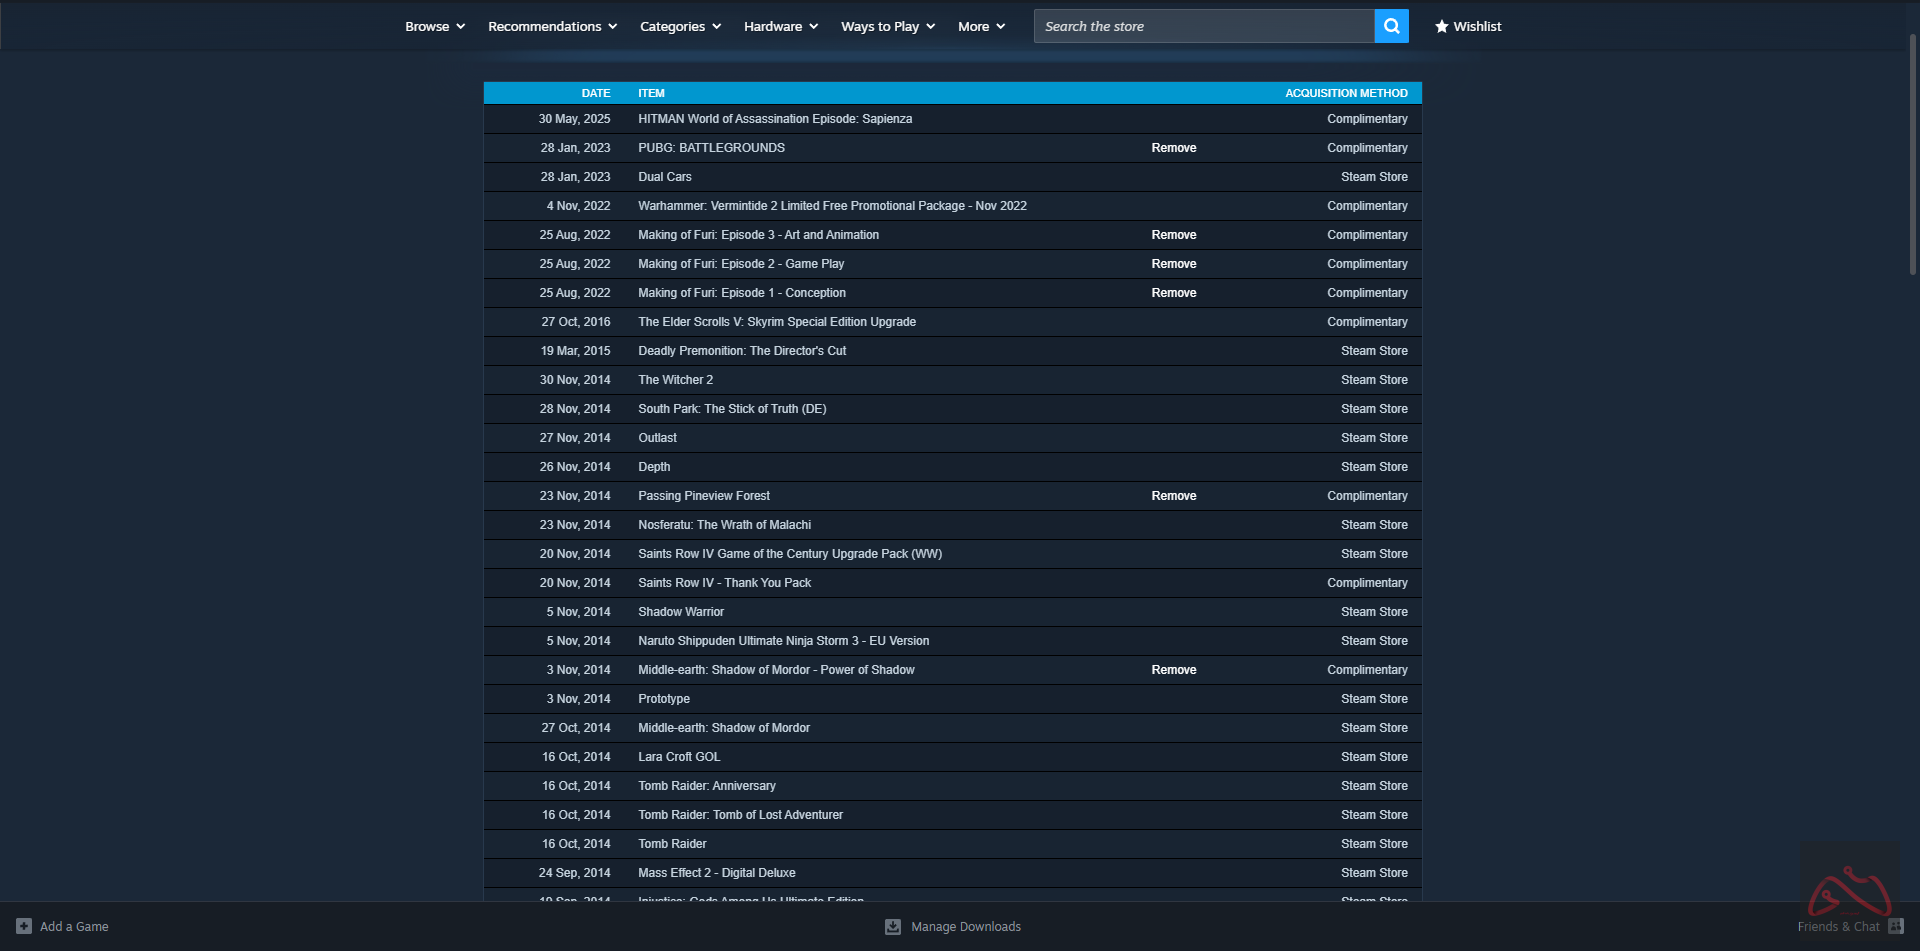Viewport: 1920px width, 951px height.
Task: Remove Shadow of Mordor Power of Shadow
Action: [x=1173, y=670]
